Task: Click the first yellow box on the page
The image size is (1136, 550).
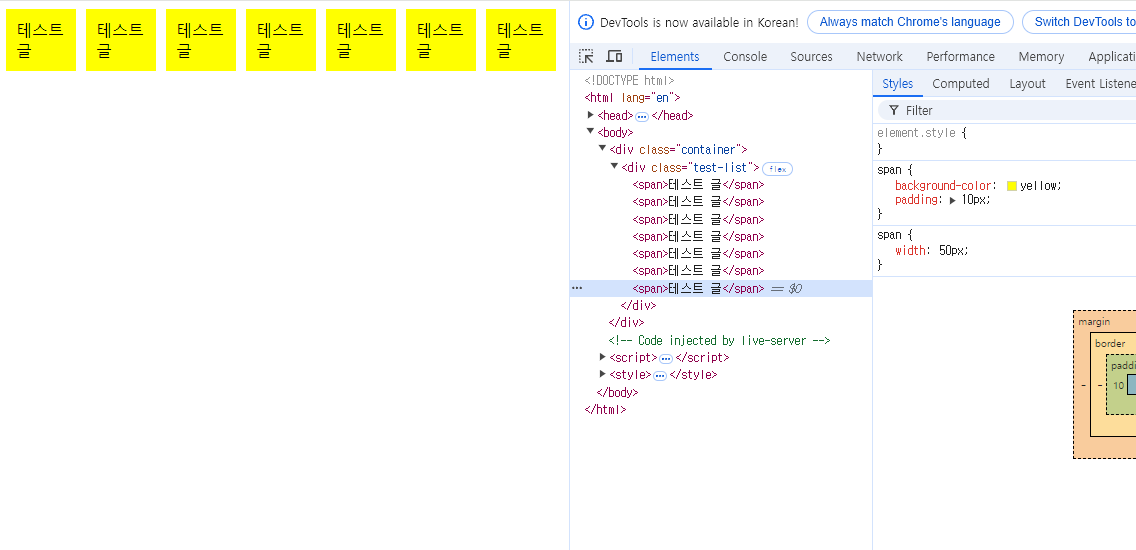Action: pyautogui.click(x=41, y=40)
